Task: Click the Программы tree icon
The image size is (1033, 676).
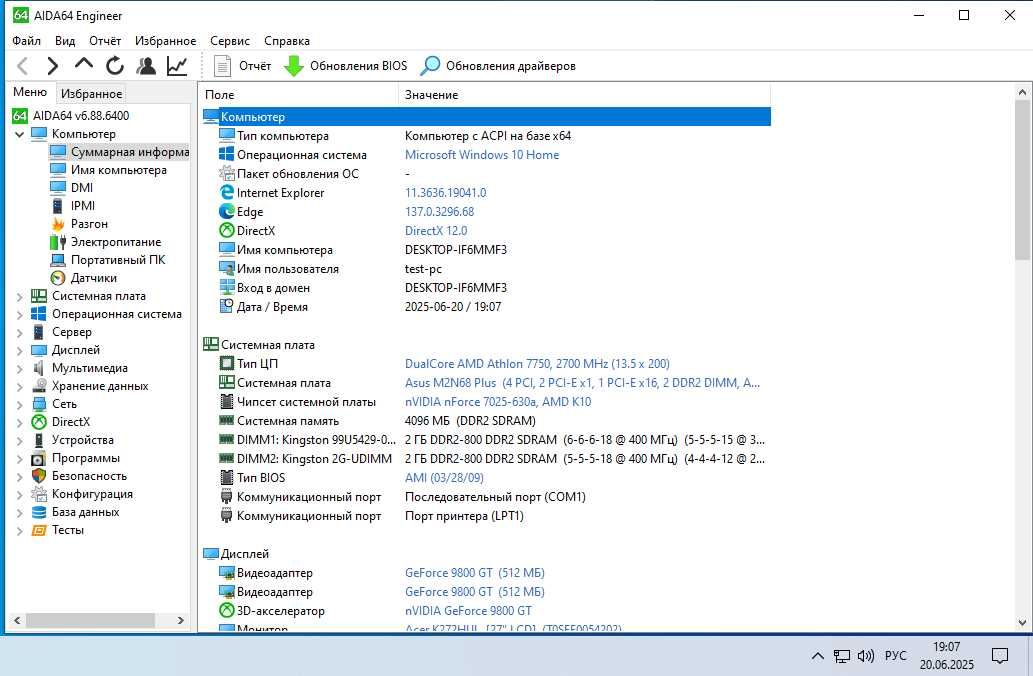Action: click(x=39, y=458)
